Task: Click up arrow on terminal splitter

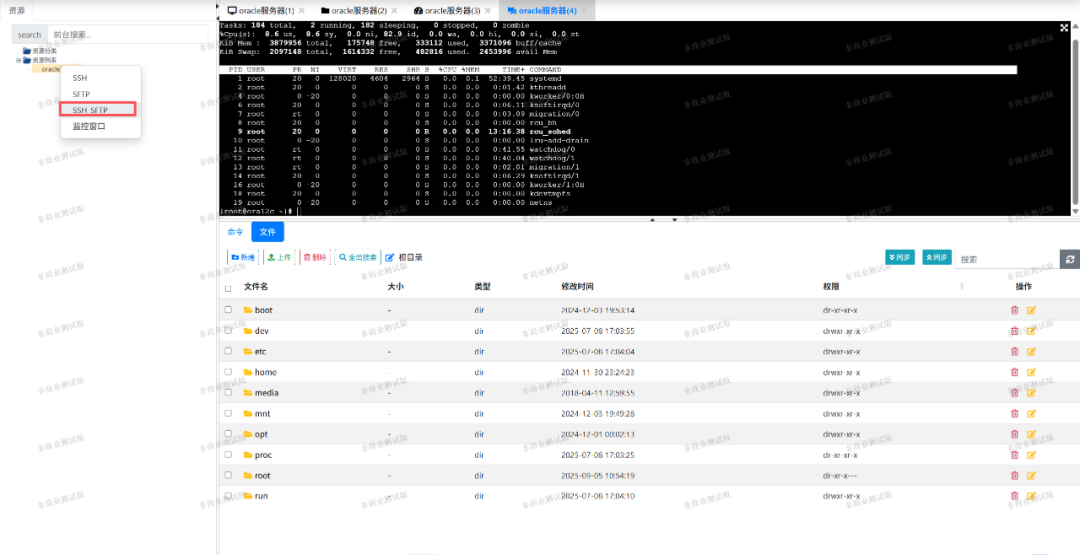Action: coord(652,220)
